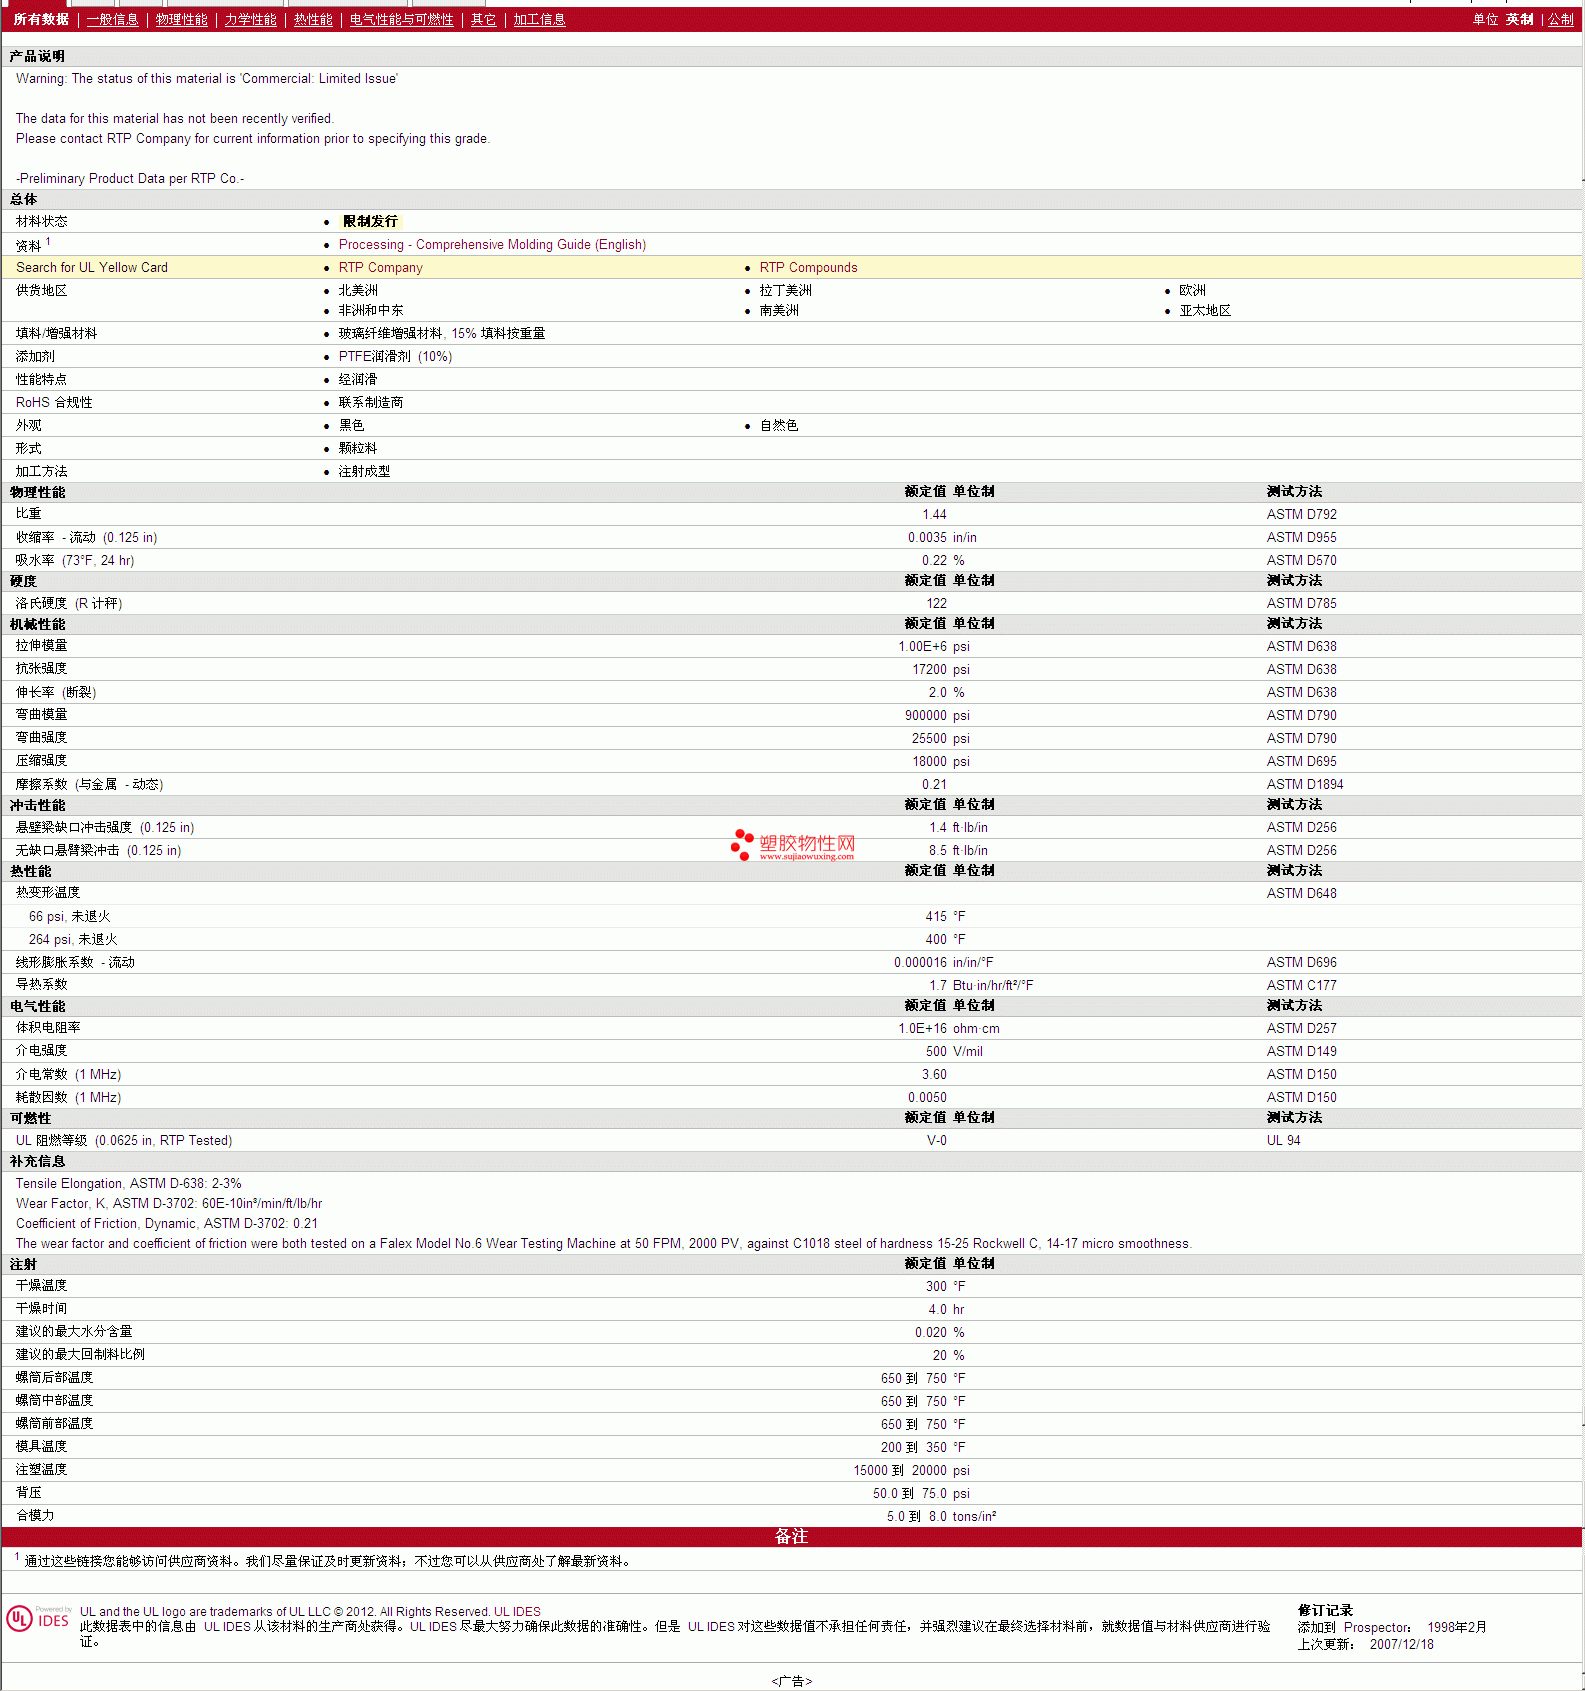Select 抗张强度 value 17200
1585x1691 pixels.
click(x=929, y=669)
